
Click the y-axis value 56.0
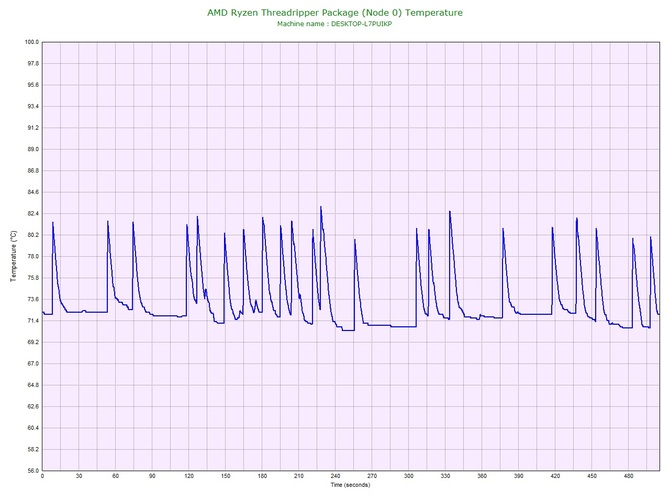click(x=33, y=471)
